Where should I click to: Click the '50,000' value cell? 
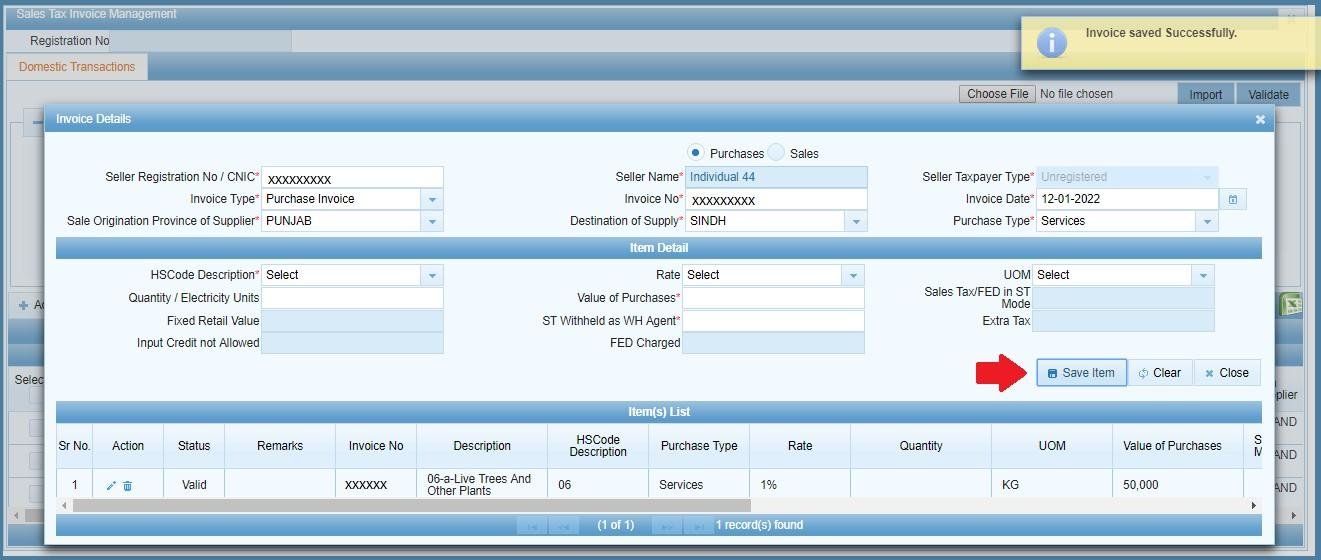pos(1178,485)
